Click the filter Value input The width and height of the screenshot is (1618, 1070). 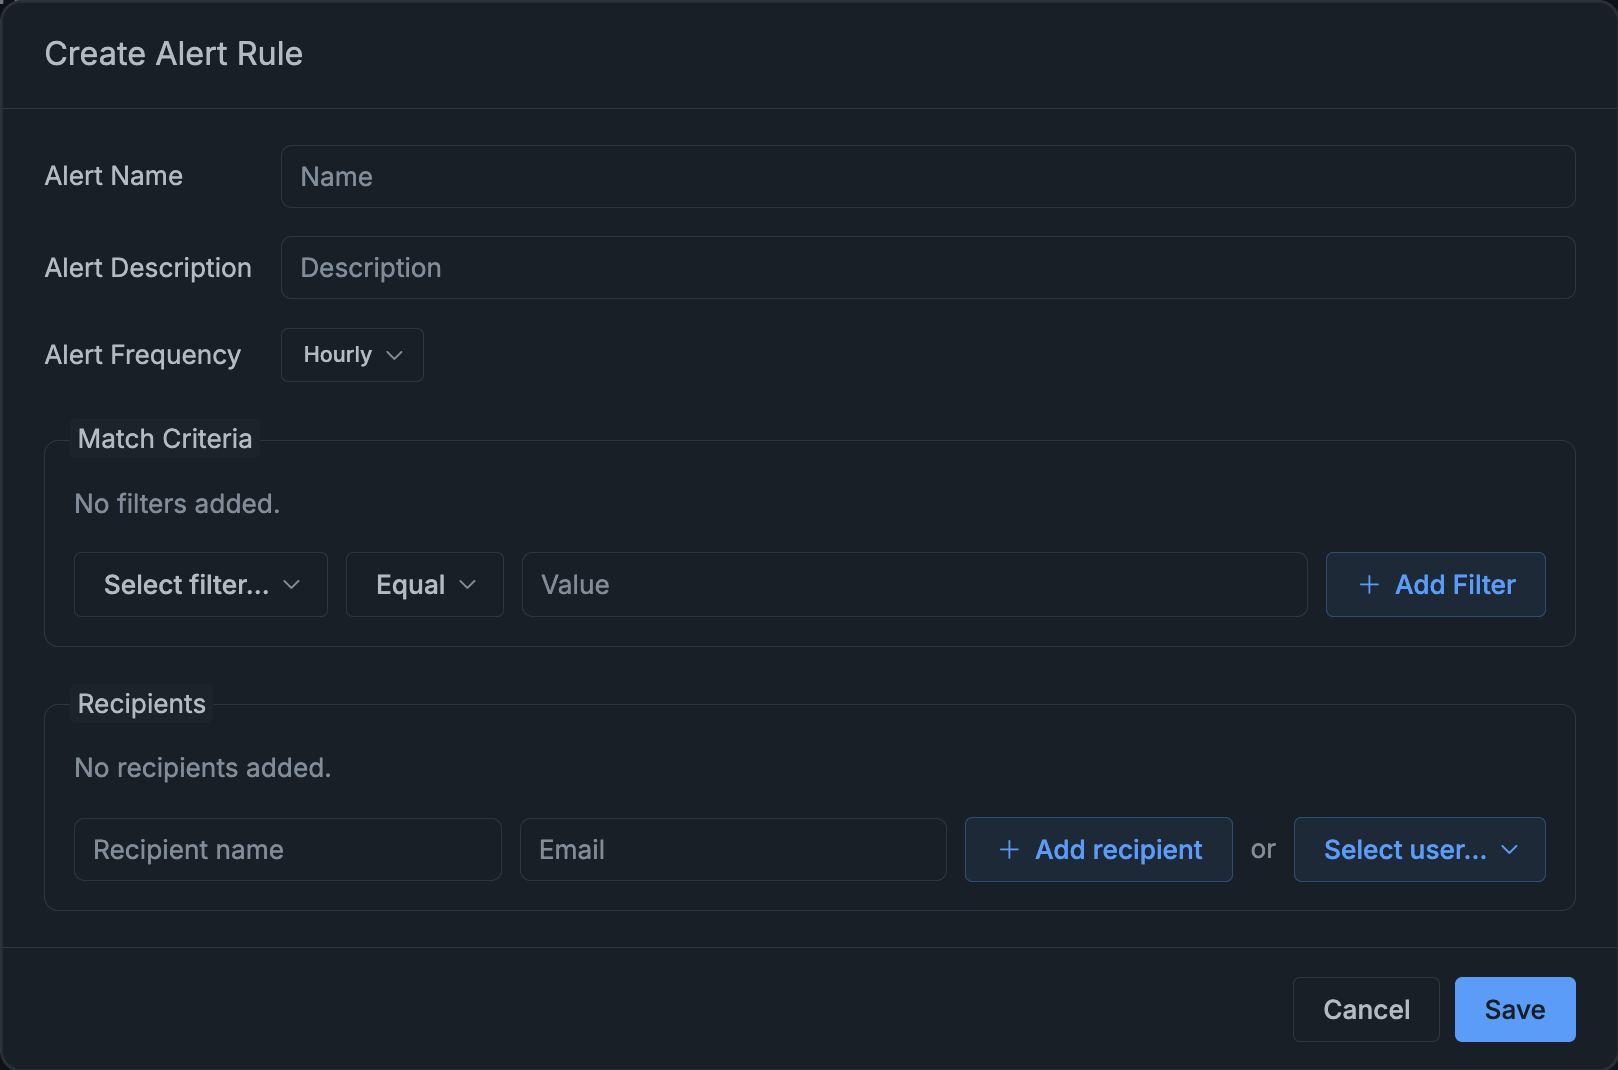[915, 585]
